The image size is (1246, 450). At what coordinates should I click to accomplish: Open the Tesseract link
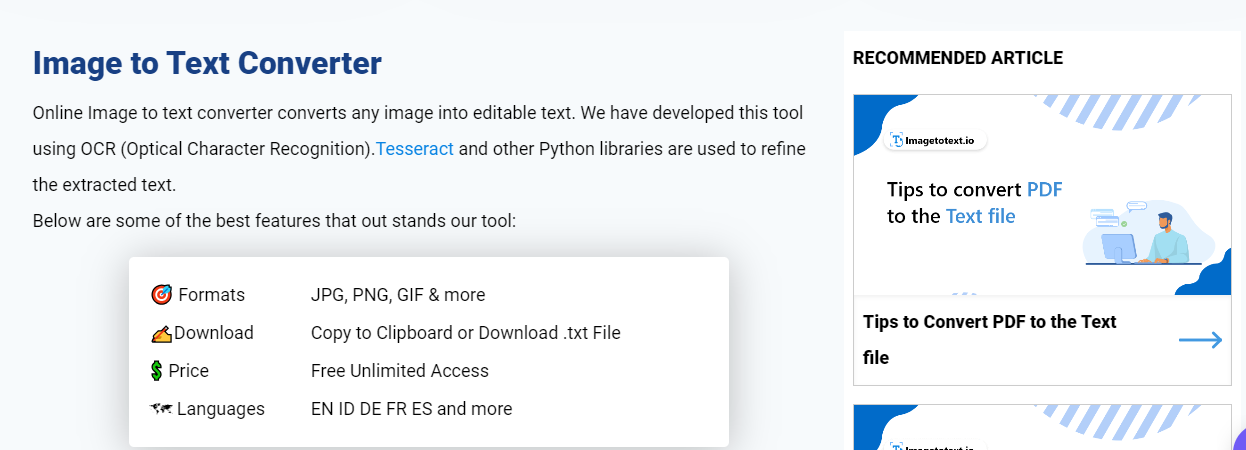coord(415,149)
